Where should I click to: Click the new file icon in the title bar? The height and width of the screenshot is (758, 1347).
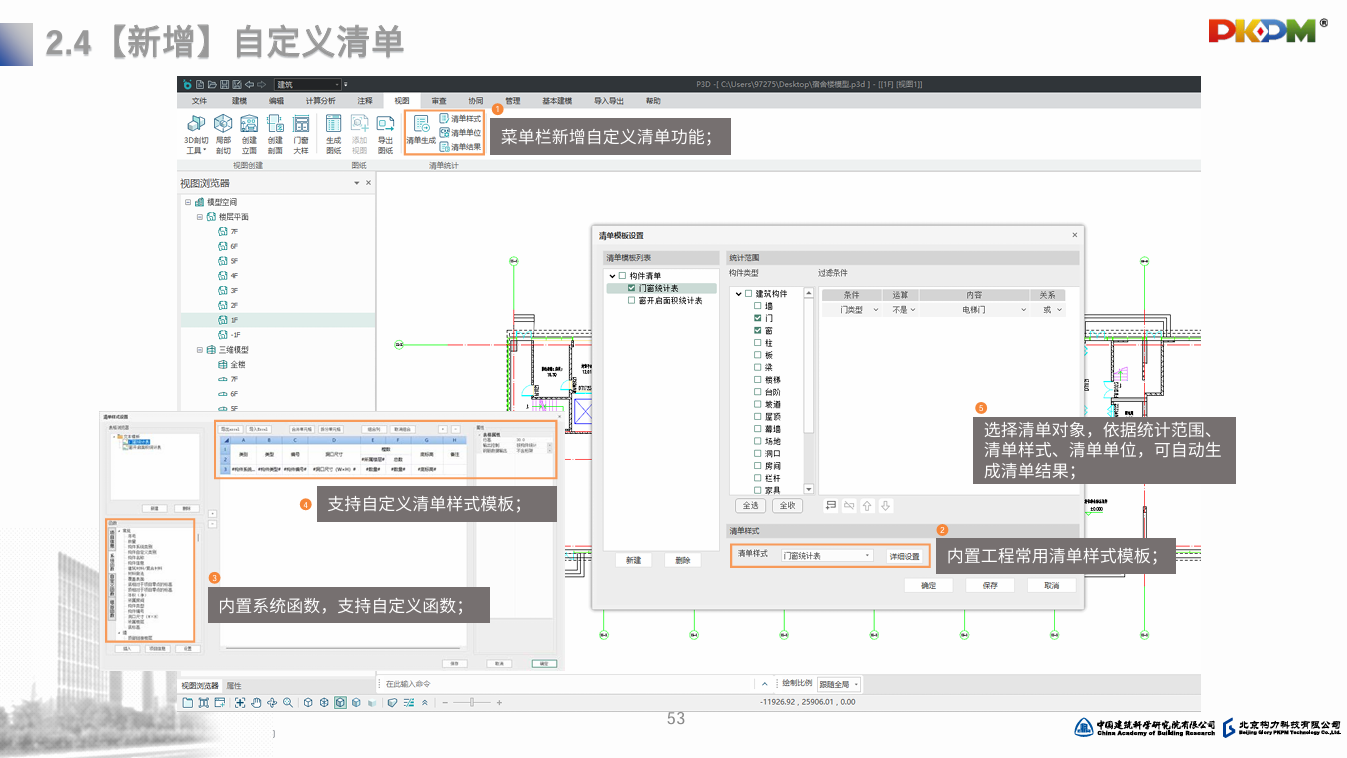pyautogui.click(x=200, y=84)
